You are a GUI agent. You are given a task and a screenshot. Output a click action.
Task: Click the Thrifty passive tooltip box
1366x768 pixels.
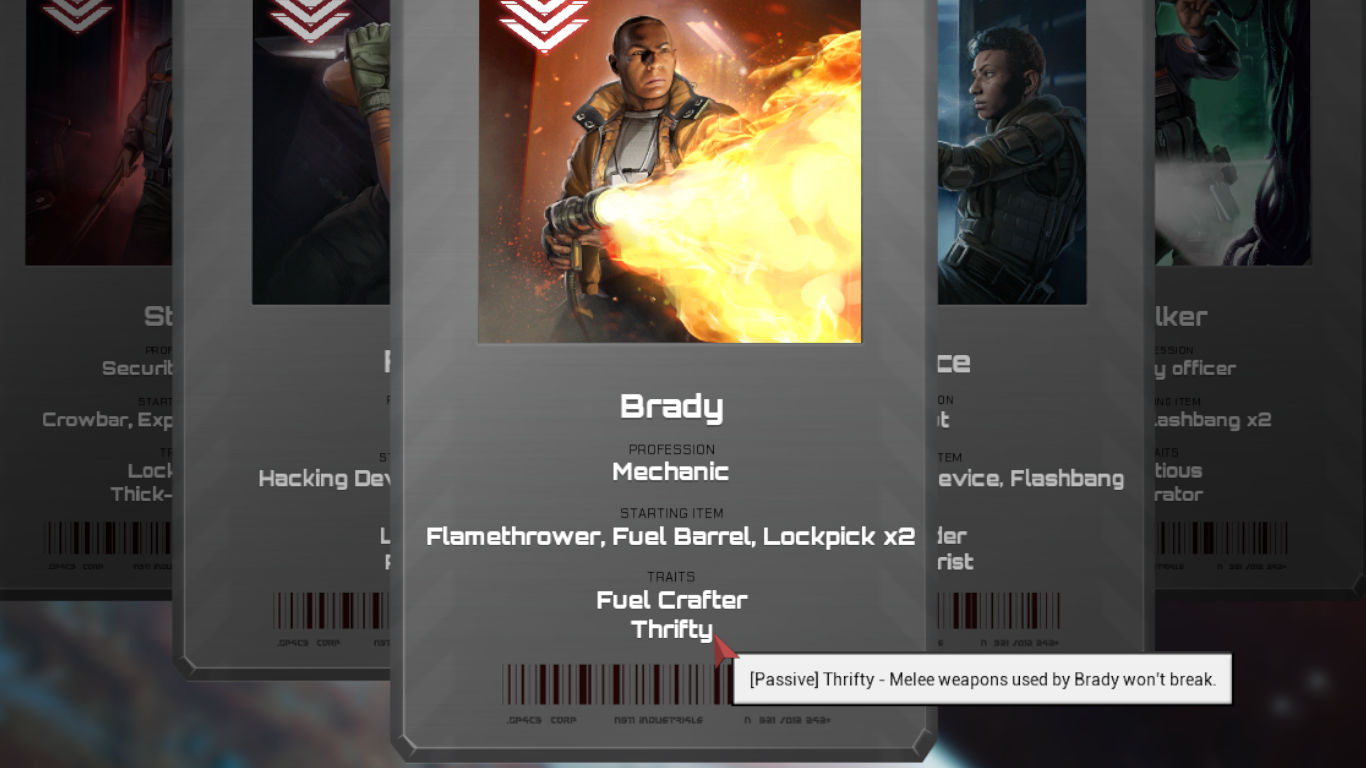click(x=982, y=679)
